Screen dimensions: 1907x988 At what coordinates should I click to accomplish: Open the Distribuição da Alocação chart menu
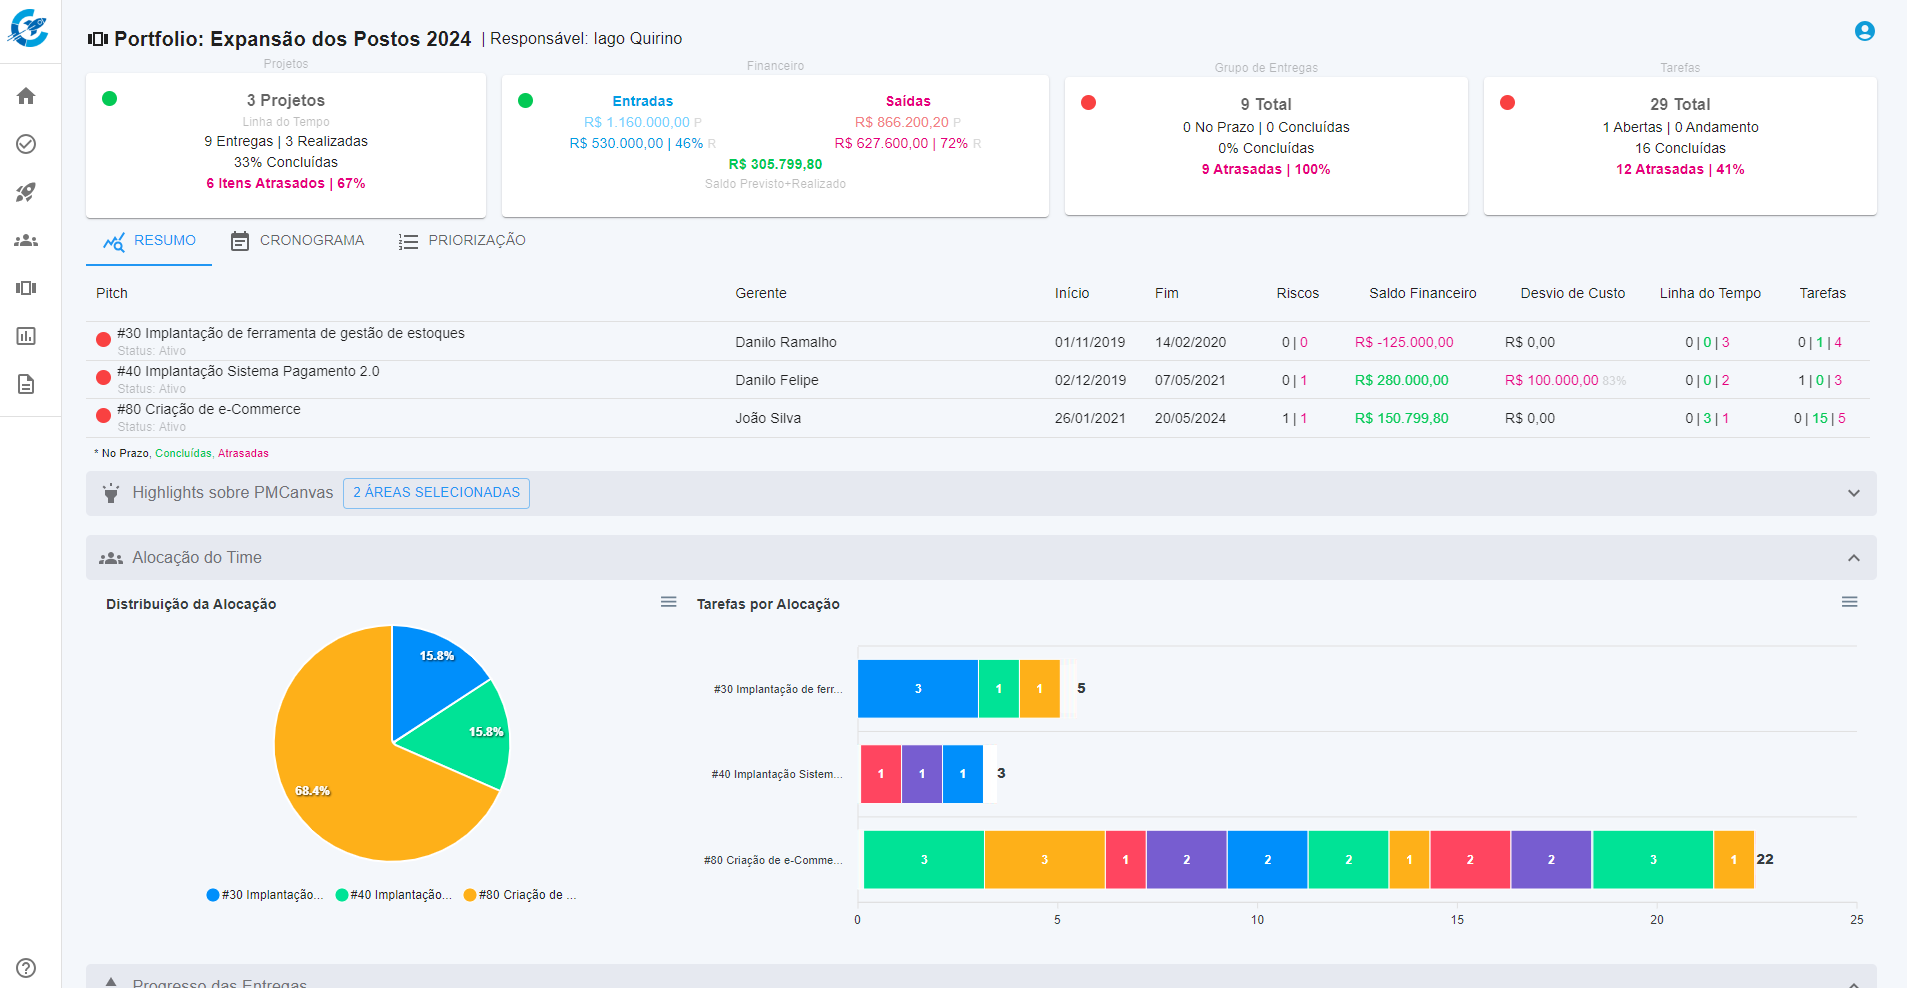(668, 602)
